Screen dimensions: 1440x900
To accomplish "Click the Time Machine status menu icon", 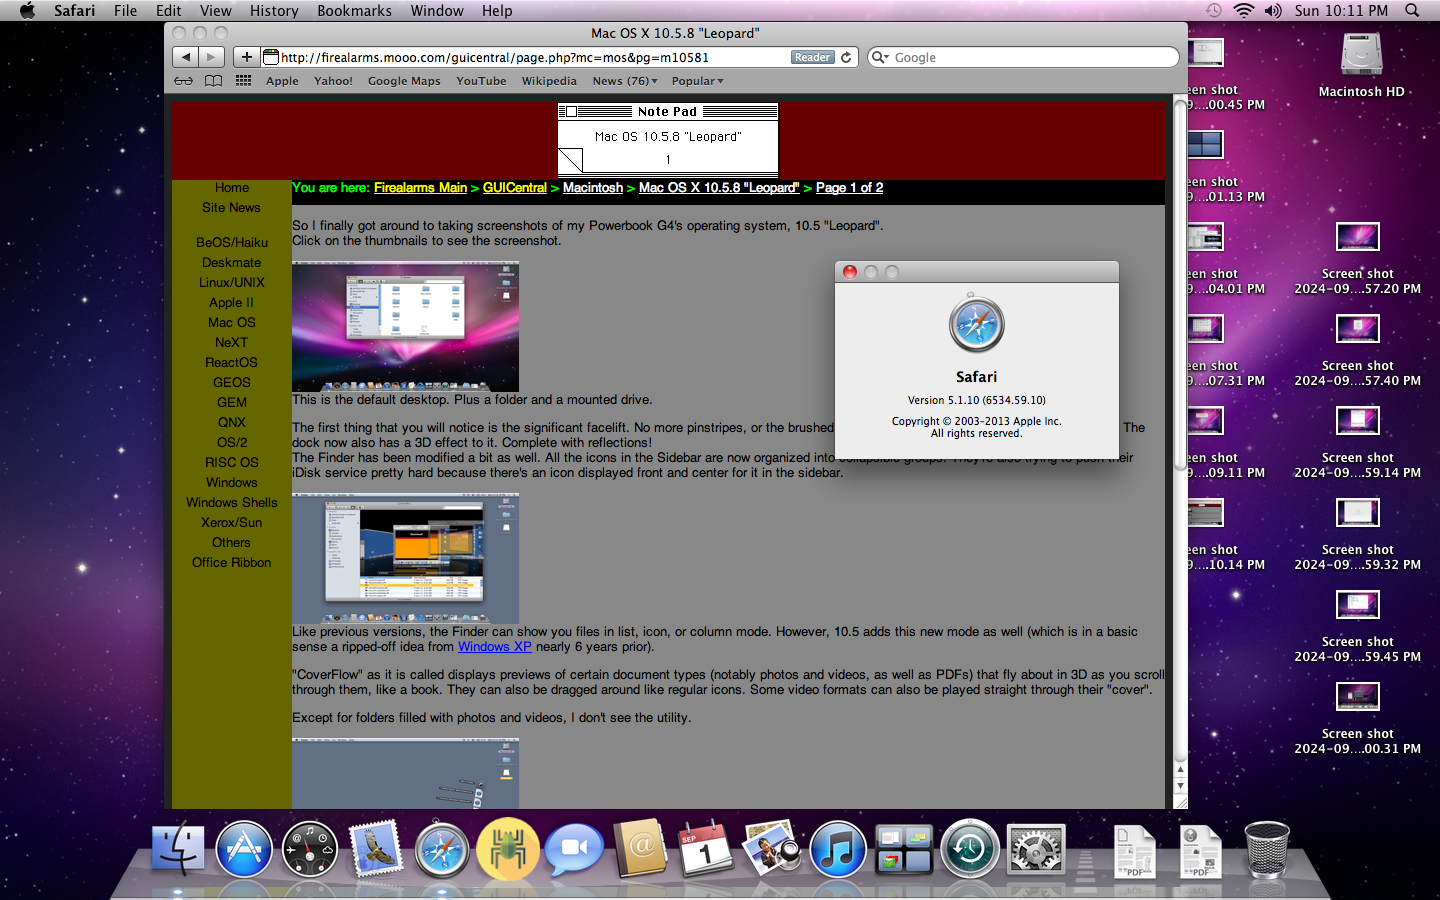I will click(1213, 10).
